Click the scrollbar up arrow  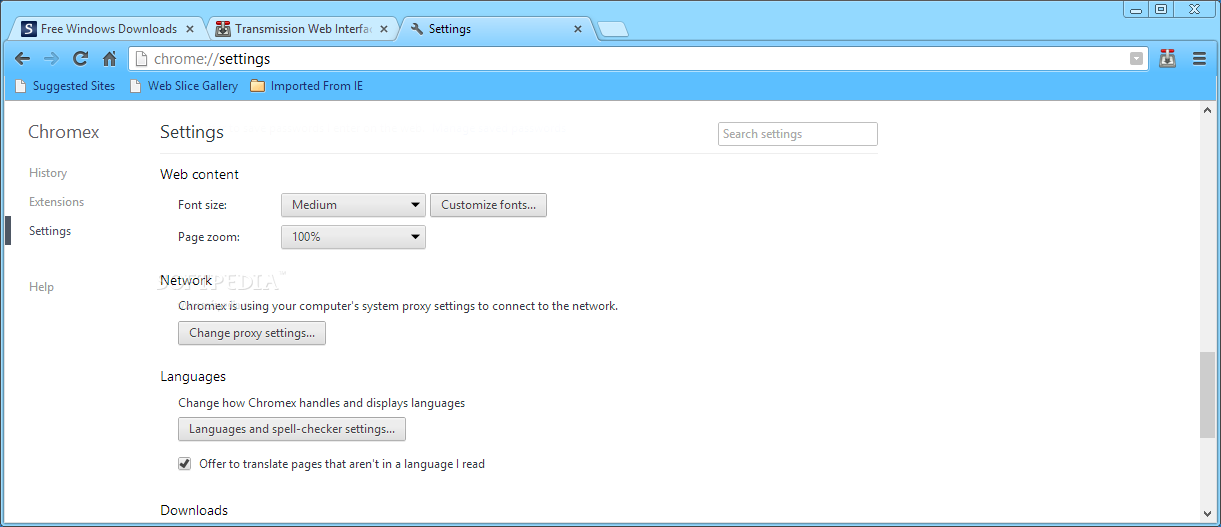[1208, 108]
